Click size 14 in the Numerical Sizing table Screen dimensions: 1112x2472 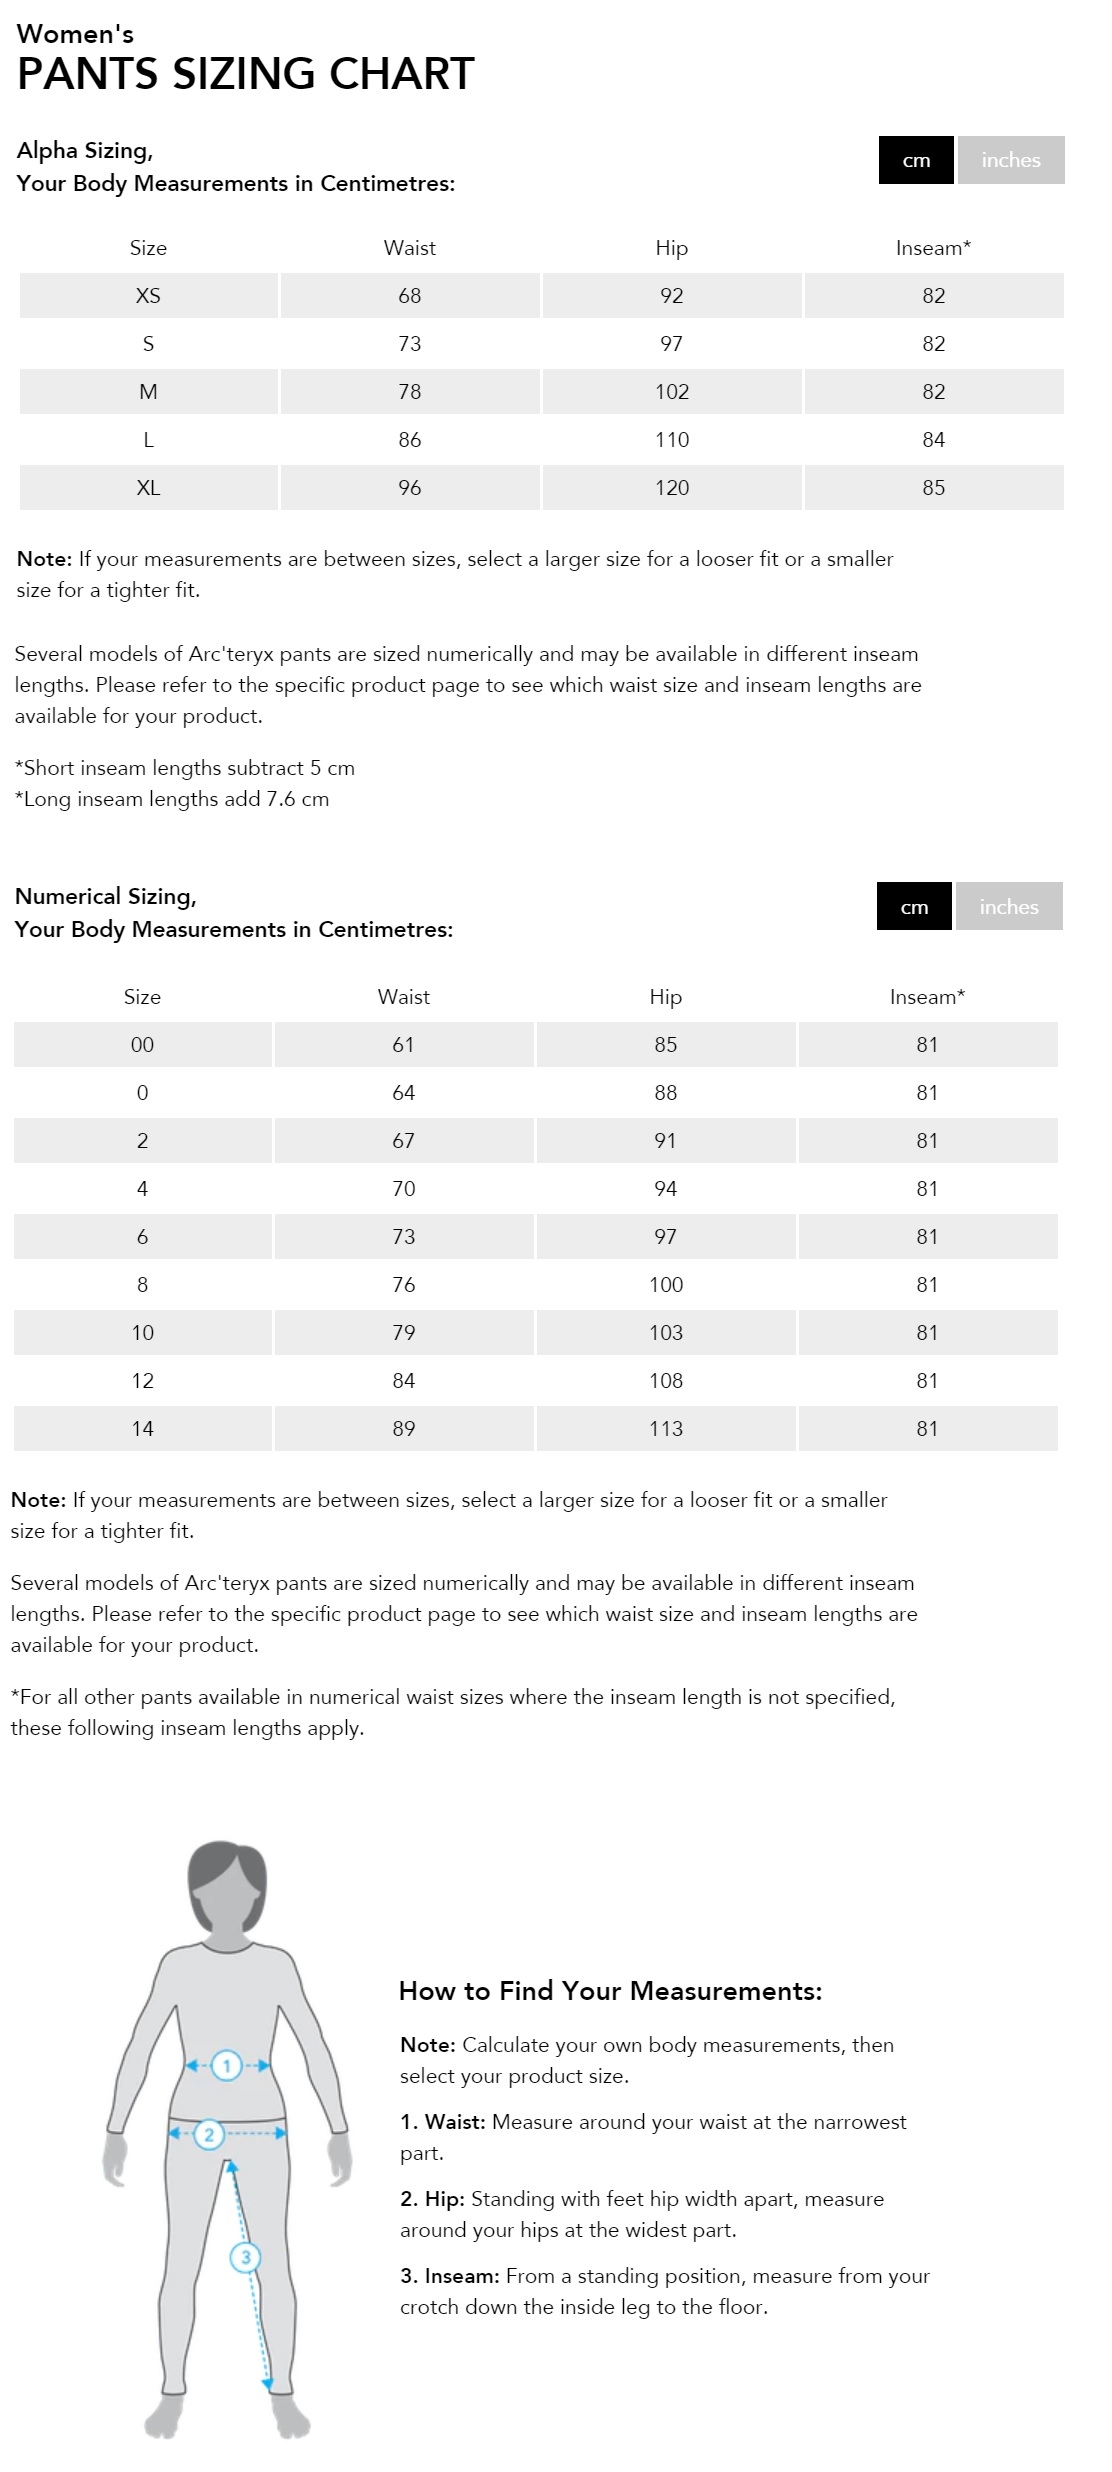point(142,1429)
